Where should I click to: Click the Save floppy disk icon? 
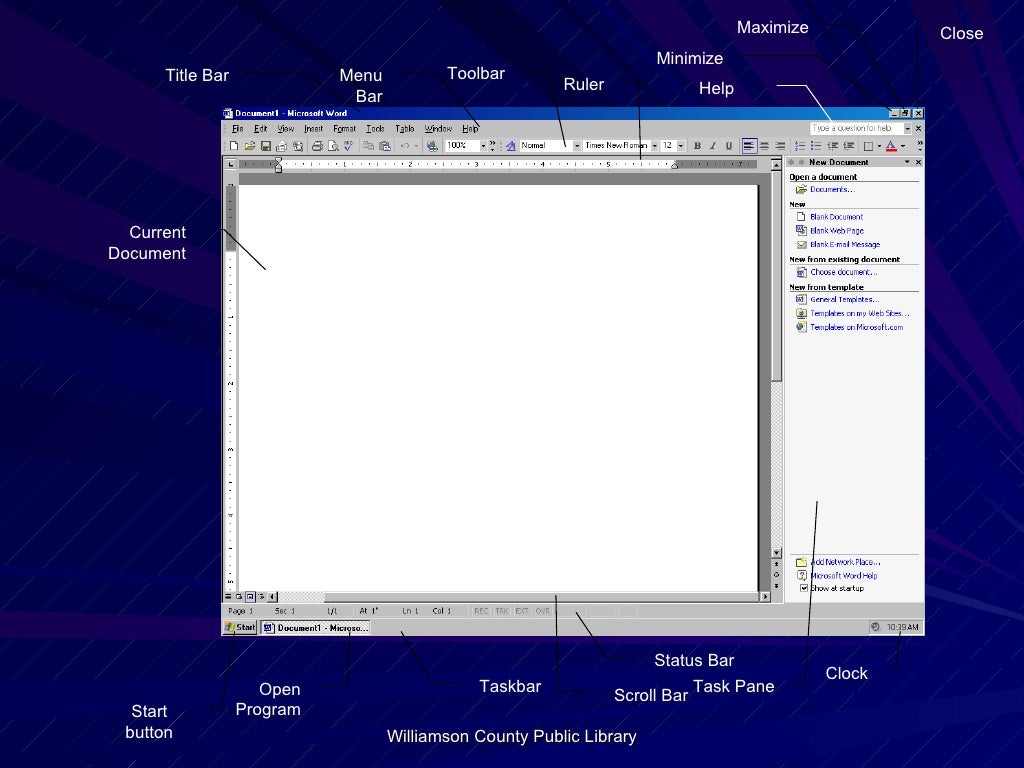pos(266,146)
